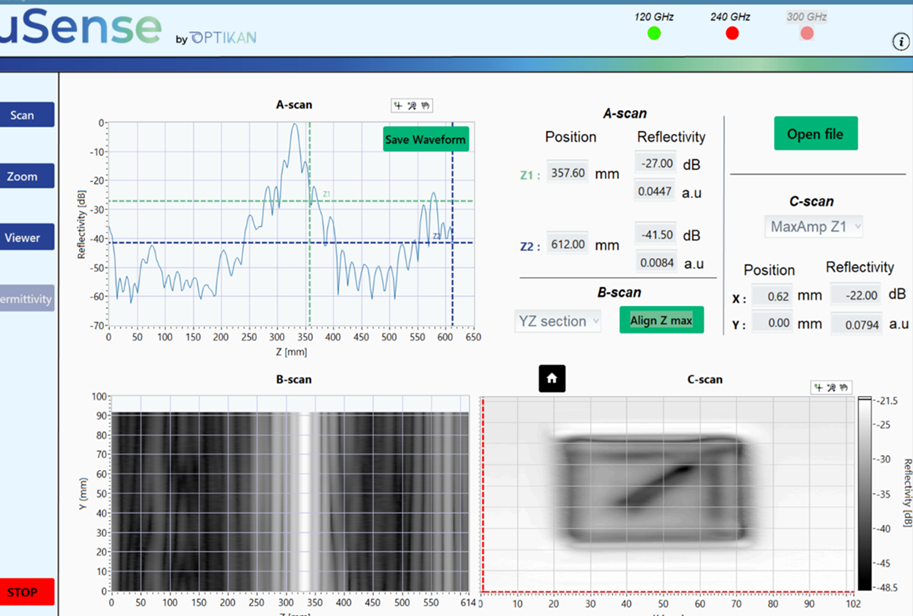
Task: Select the C-scan graph zoom magnifier tool
Action: click(831, 387)
